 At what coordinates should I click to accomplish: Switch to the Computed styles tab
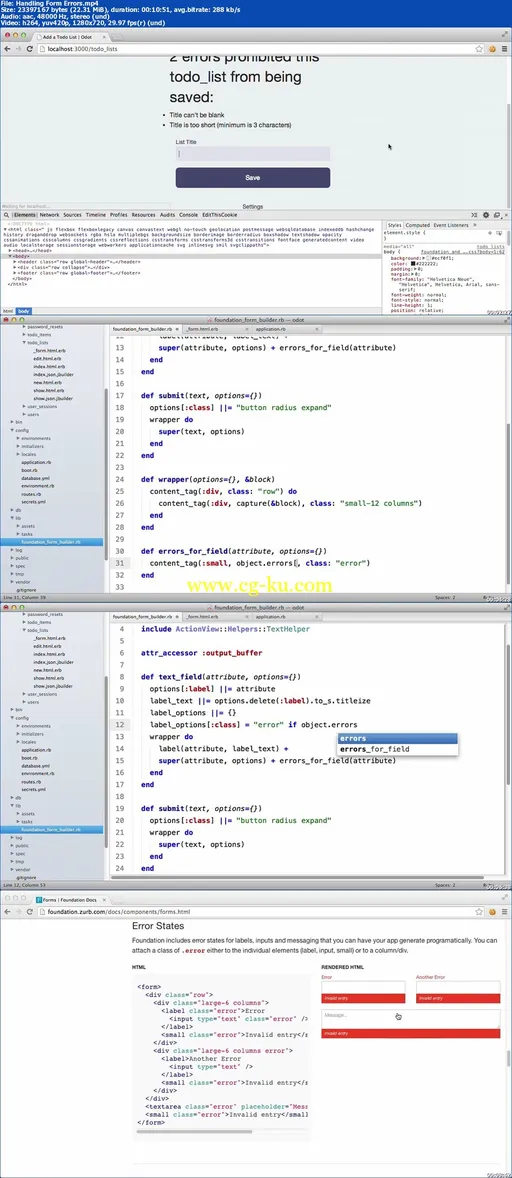coord(417,225)
